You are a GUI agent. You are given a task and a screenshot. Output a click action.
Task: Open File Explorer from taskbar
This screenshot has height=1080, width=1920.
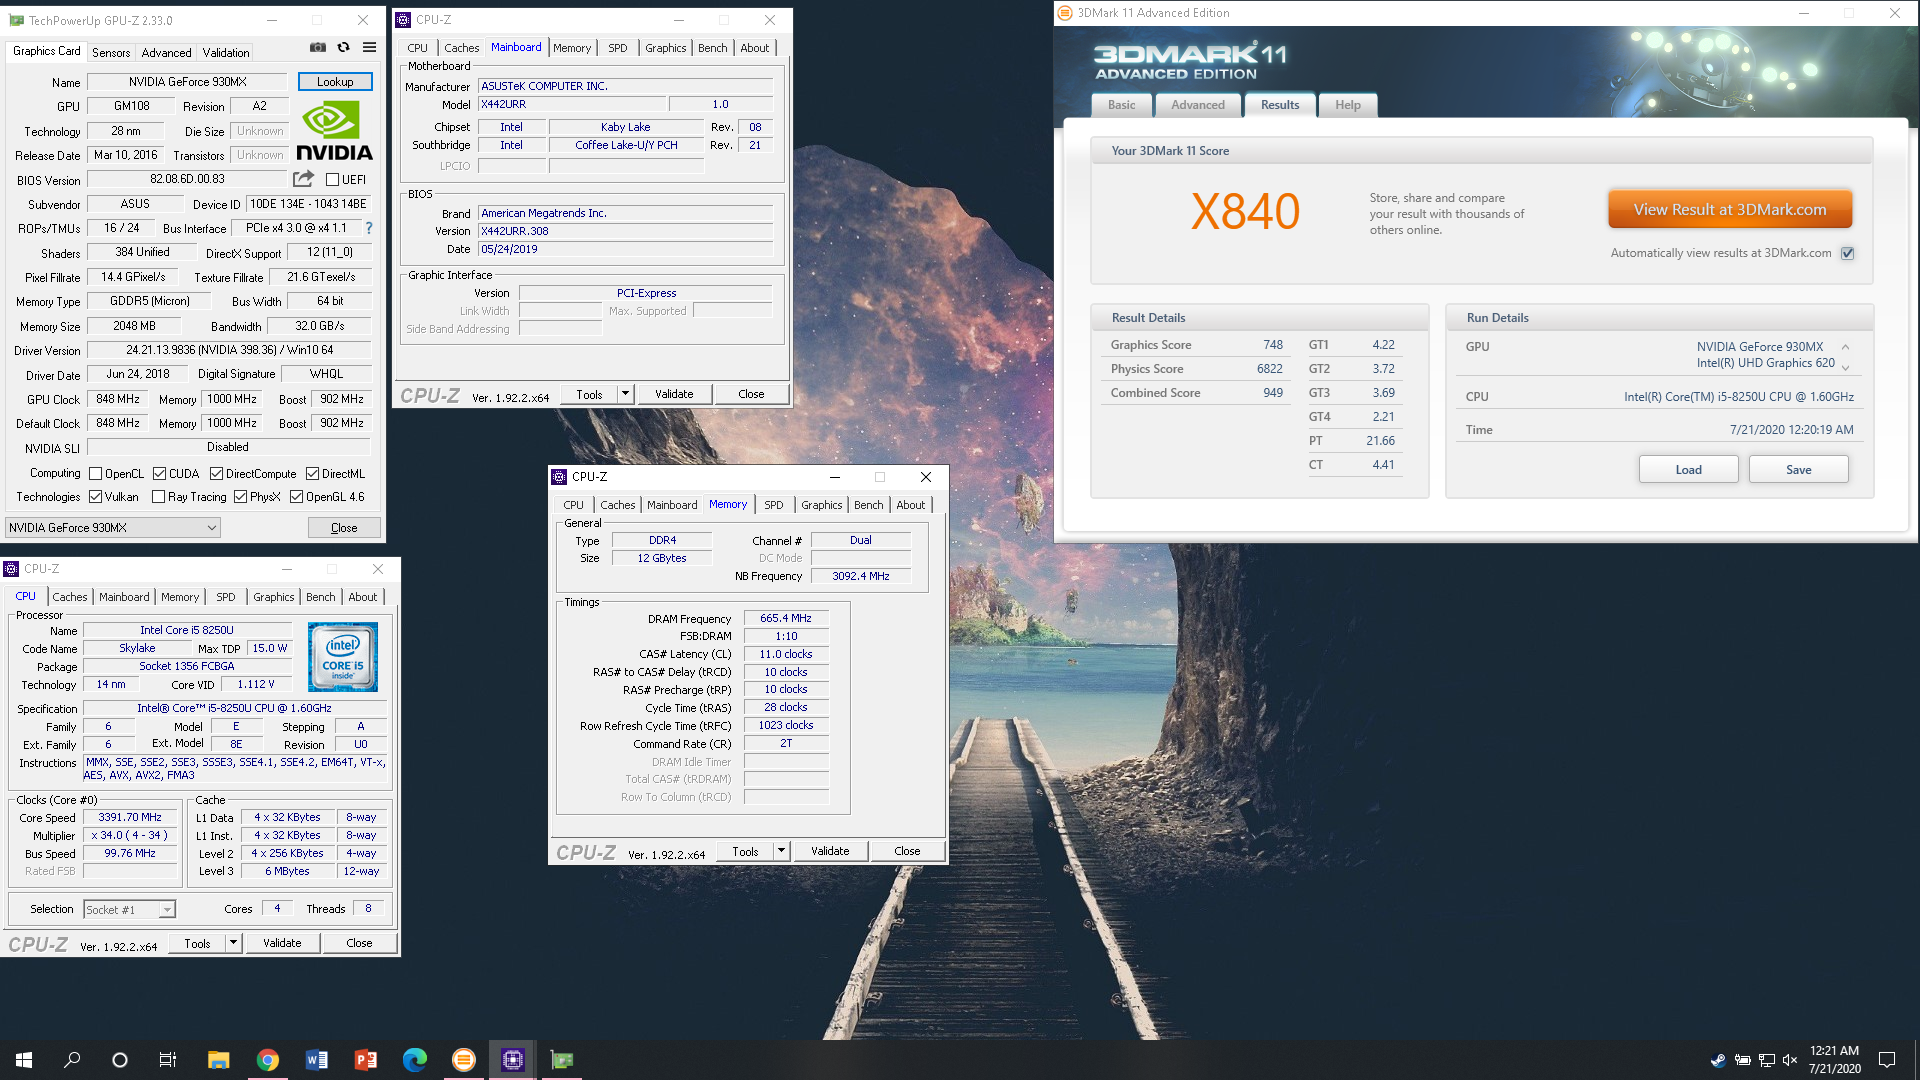point(218,1060)
